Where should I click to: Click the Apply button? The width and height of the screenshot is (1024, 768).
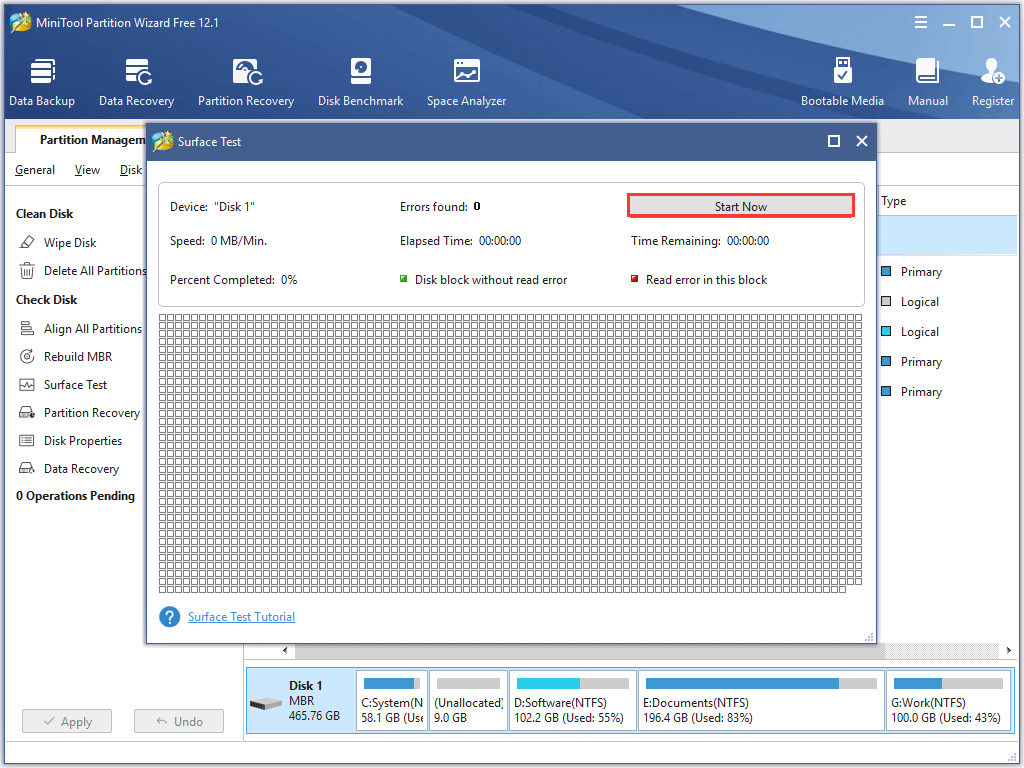[x=67, y=721]
